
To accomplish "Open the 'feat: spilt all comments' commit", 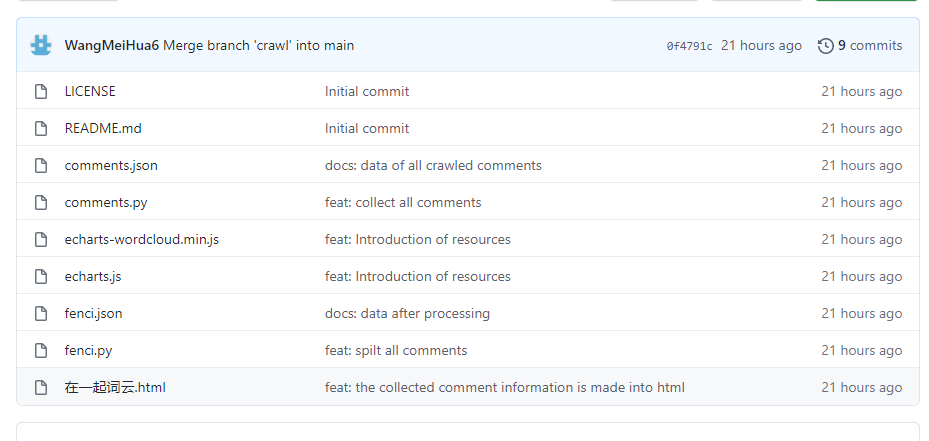I will coord(396,350).
